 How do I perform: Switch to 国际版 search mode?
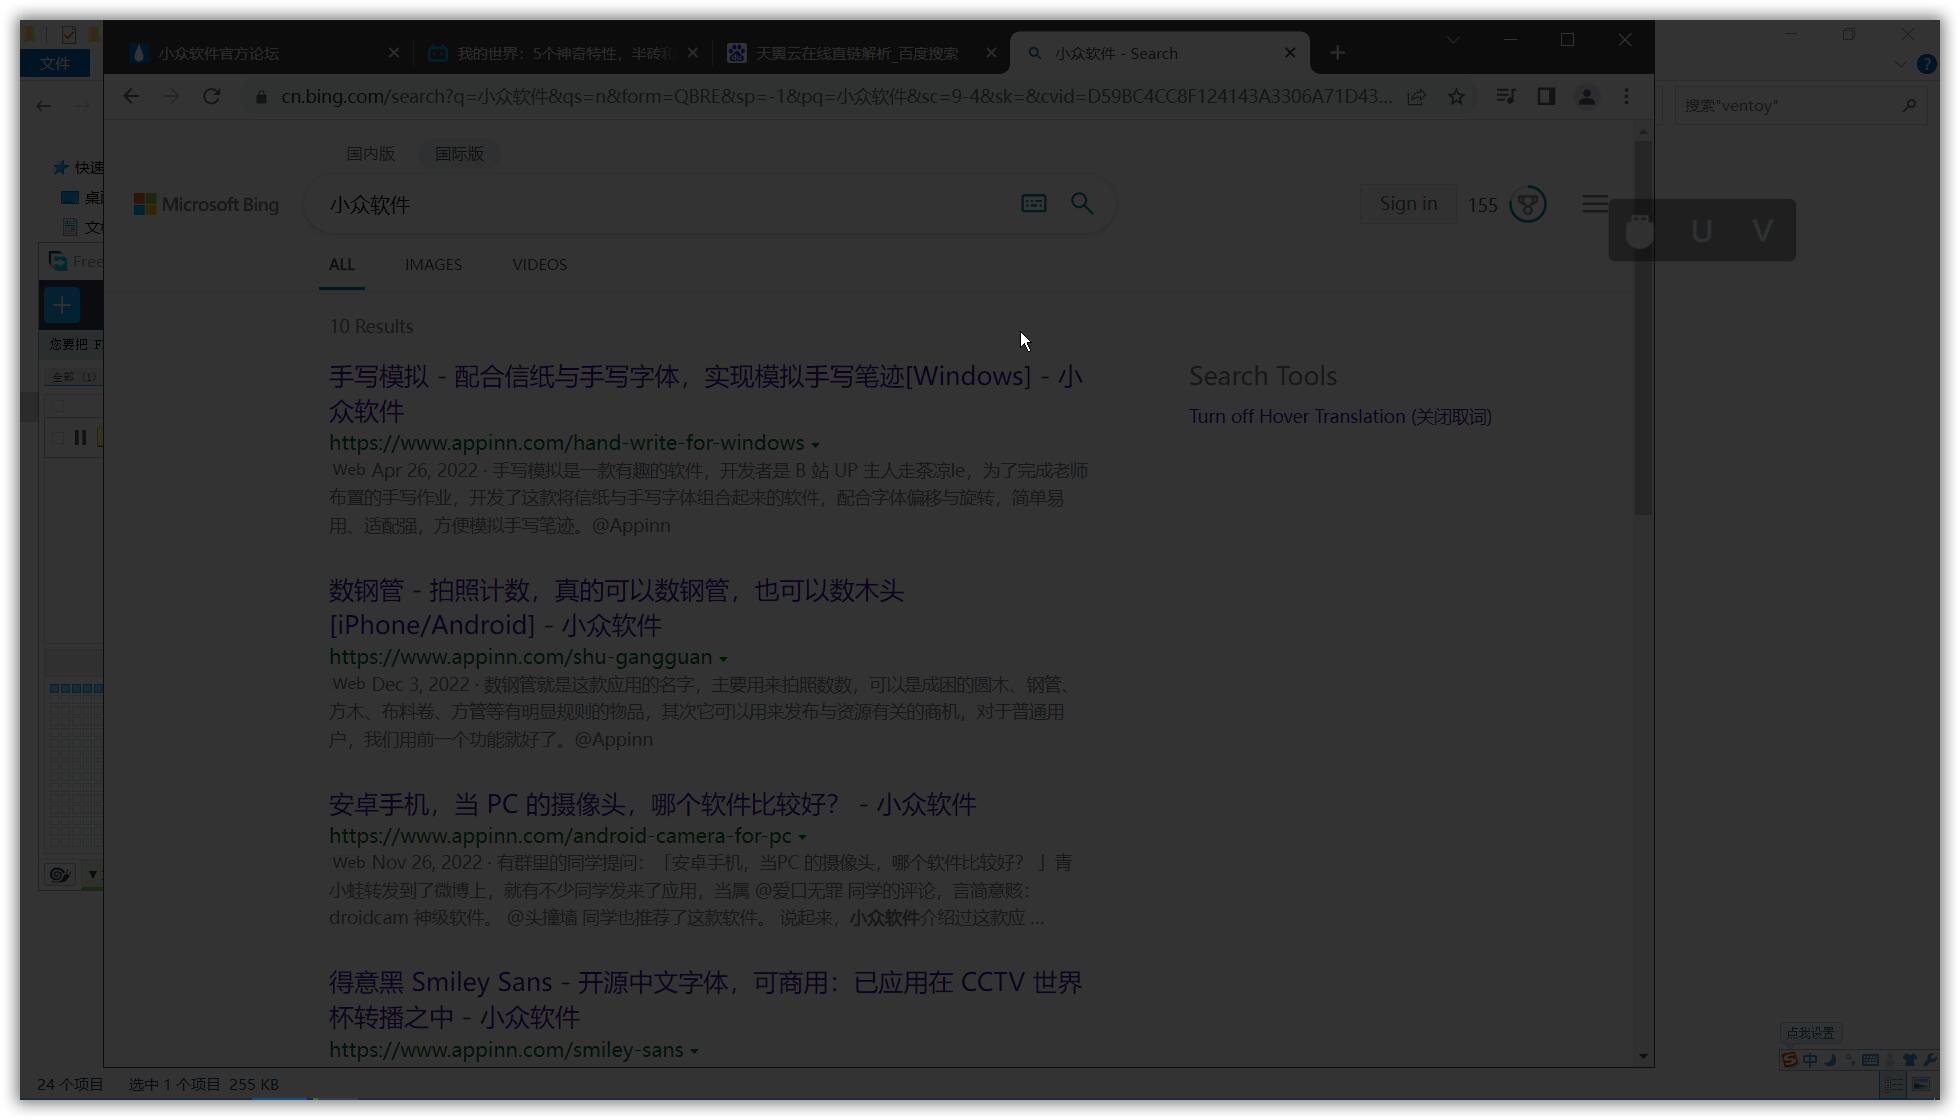pyautogui.click(x=459, y=154)
